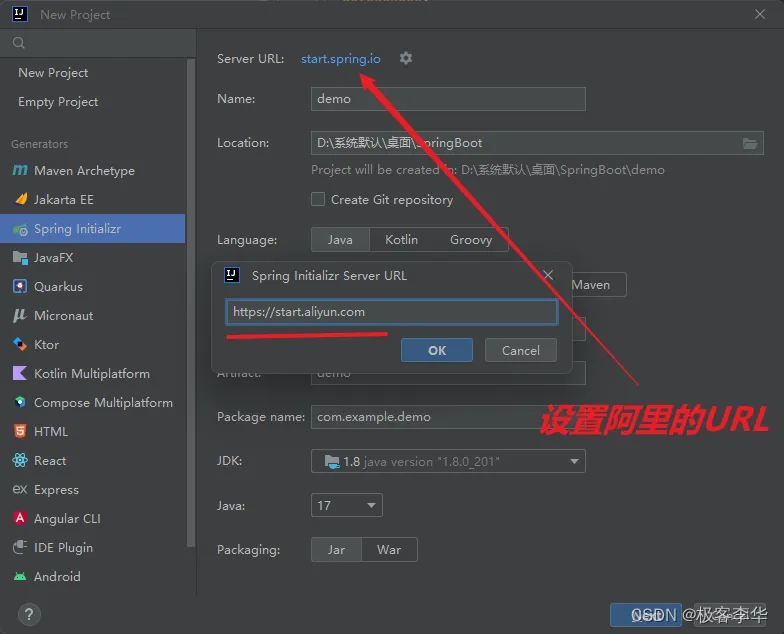This screenshot has height=634, width=784.
Task: Click the Micronaut mu icon
Action: tap(20, 316)
